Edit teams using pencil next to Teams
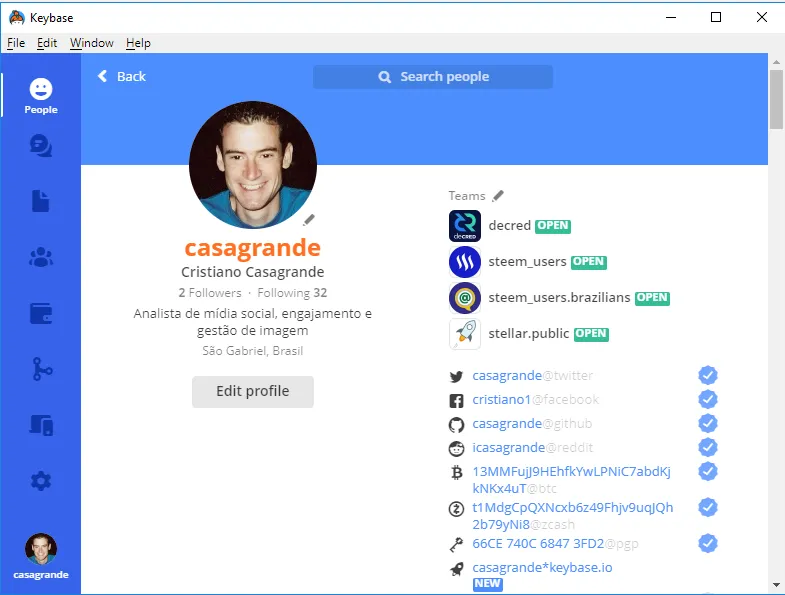The width and height of the screenshot is (785, 595). 498,196
